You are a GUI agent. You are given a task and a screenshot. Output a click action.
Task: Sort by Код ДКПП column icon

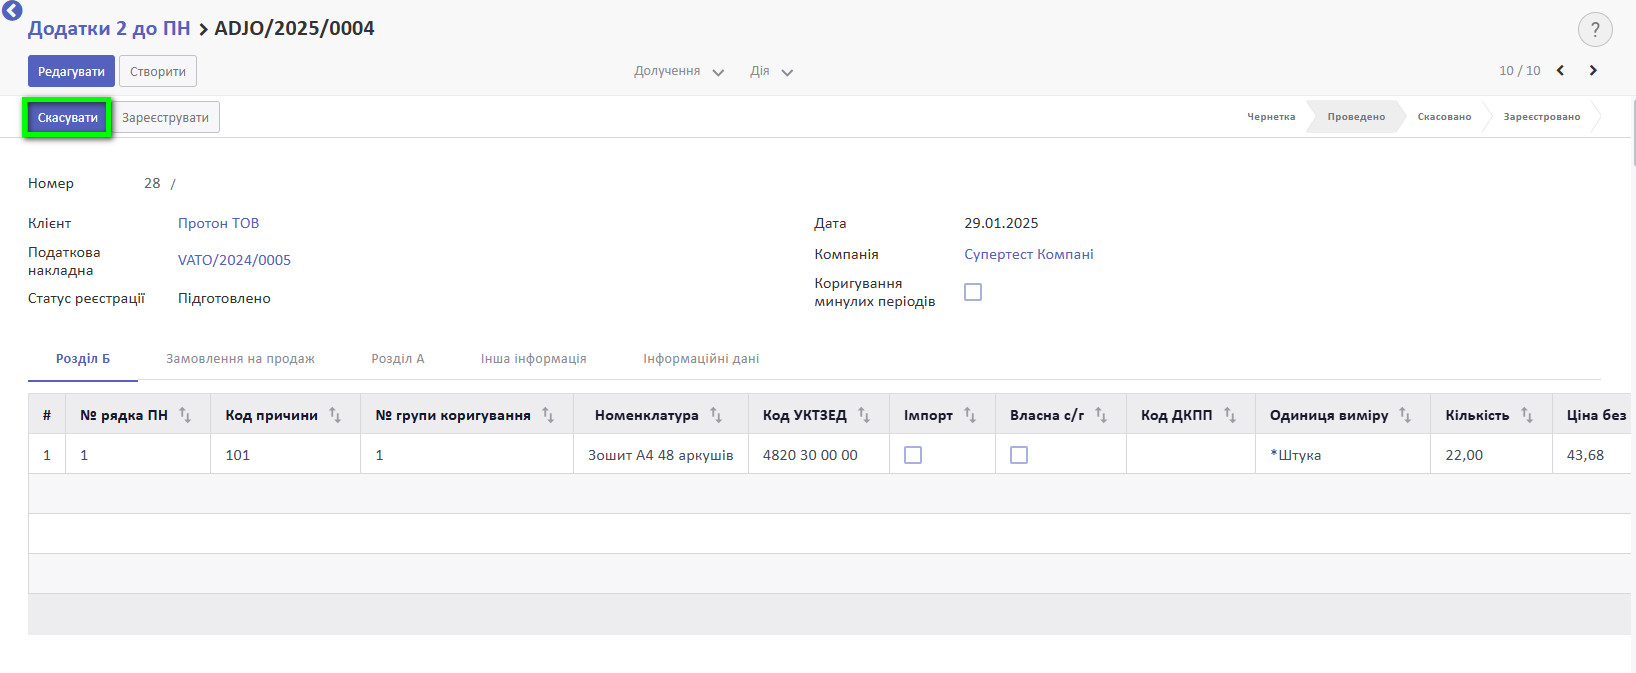click(1230, 415)
